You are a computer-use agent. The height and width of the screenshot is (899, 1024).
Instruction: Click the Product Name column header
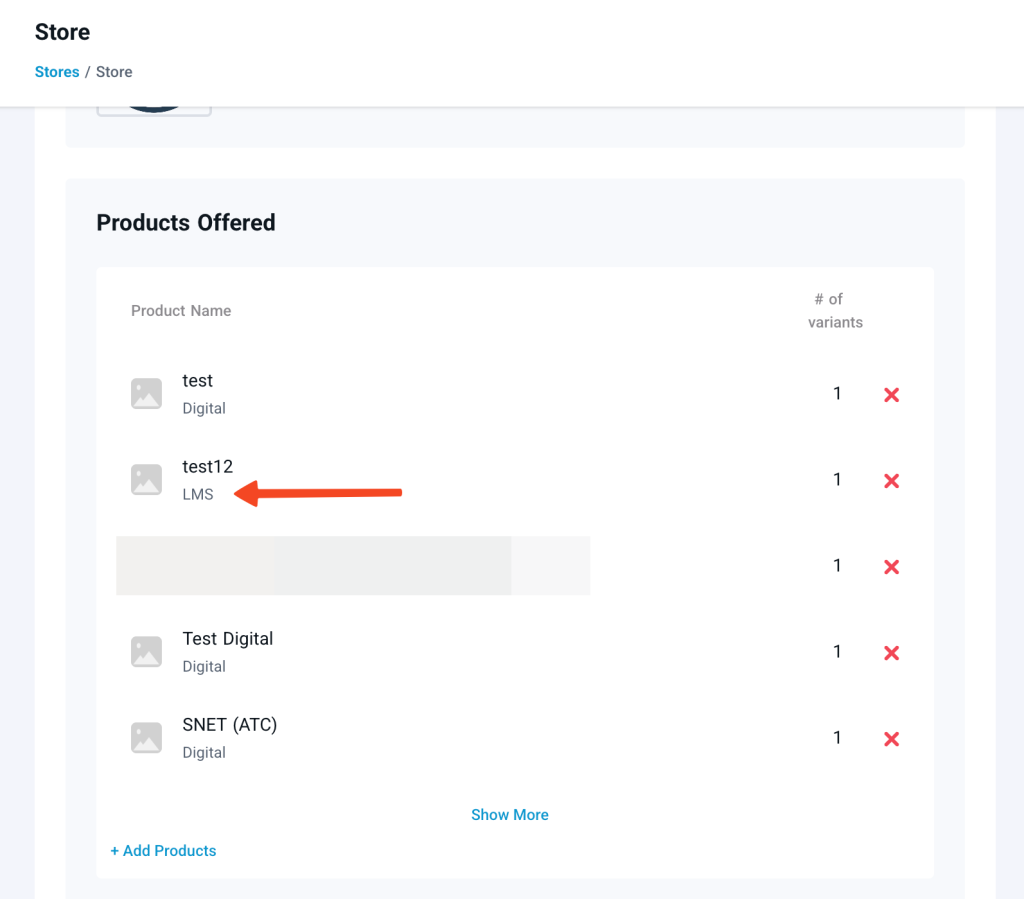tap(181, 311)
